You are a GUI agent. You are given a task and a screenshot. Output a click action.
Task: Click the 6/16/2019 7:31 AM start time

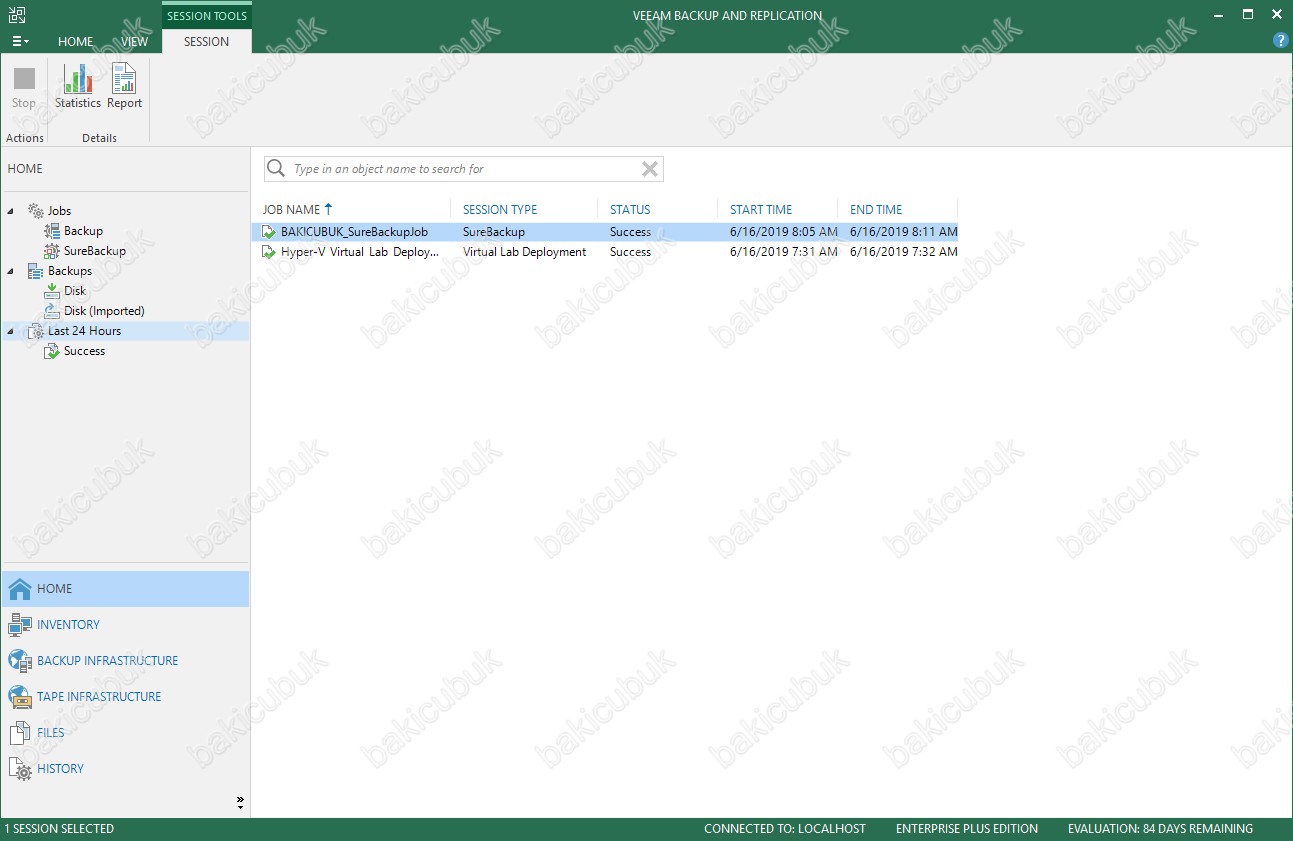[x=784, y=252]
